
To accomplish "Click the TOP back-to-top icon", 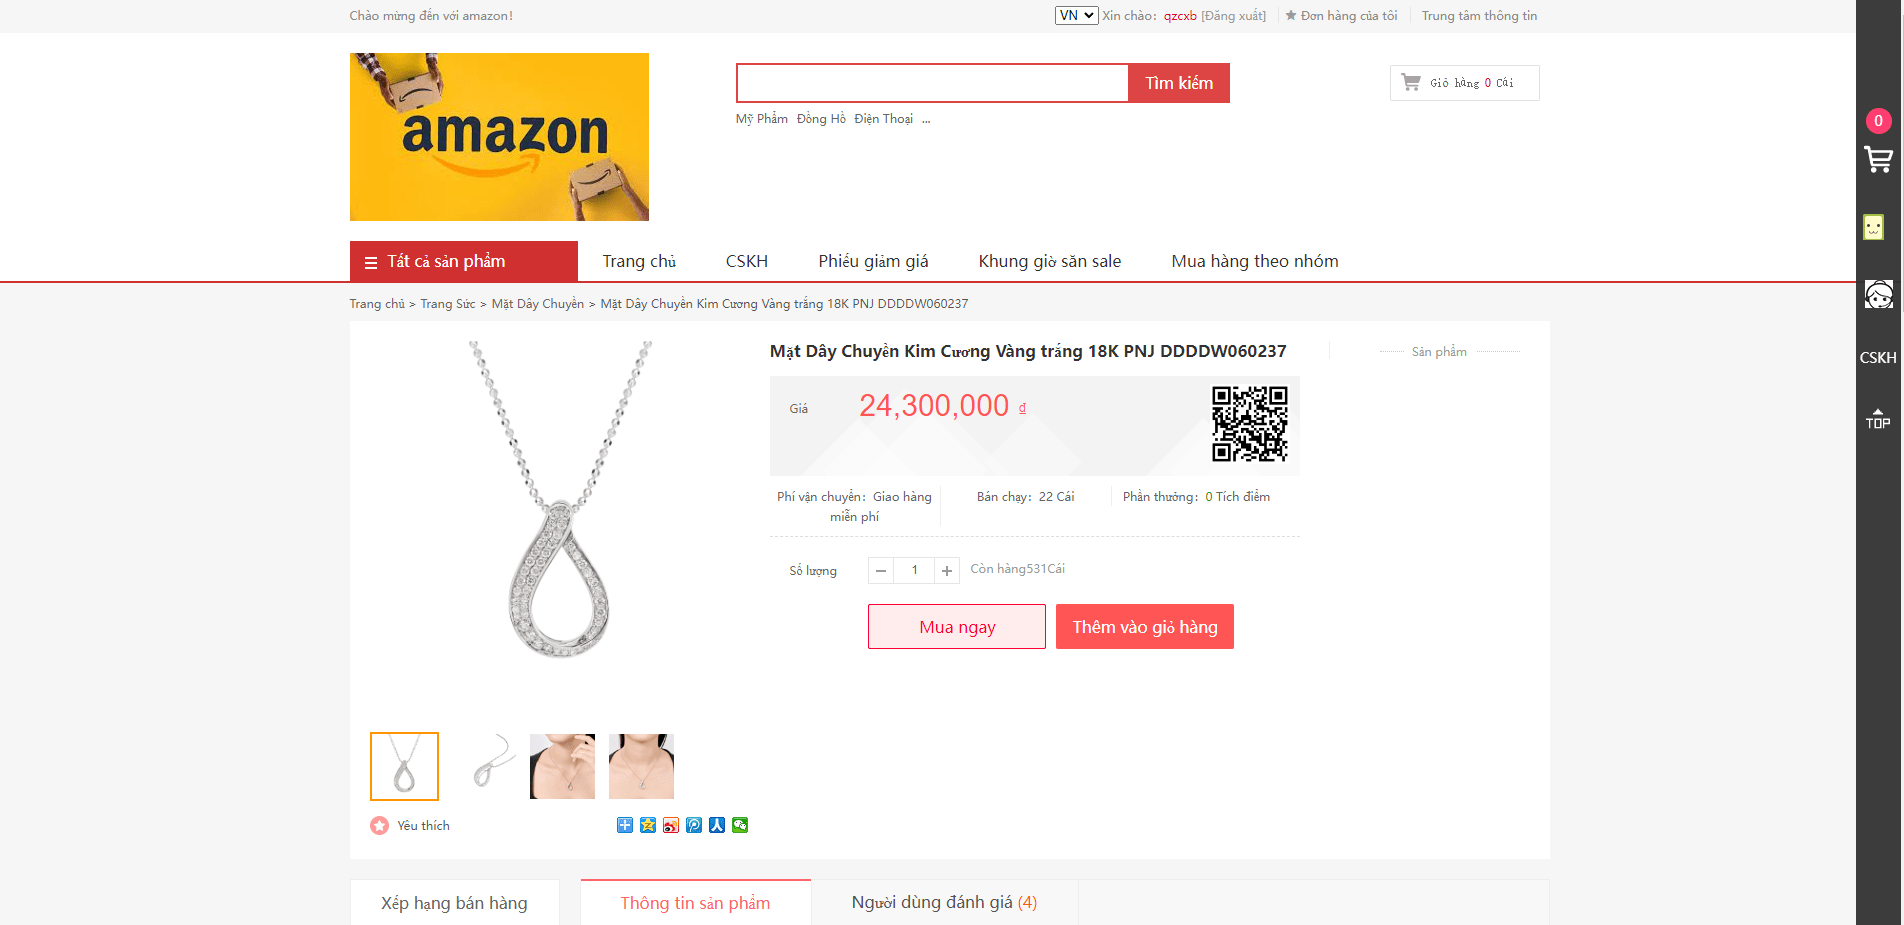I will (x=1878, y=419).
